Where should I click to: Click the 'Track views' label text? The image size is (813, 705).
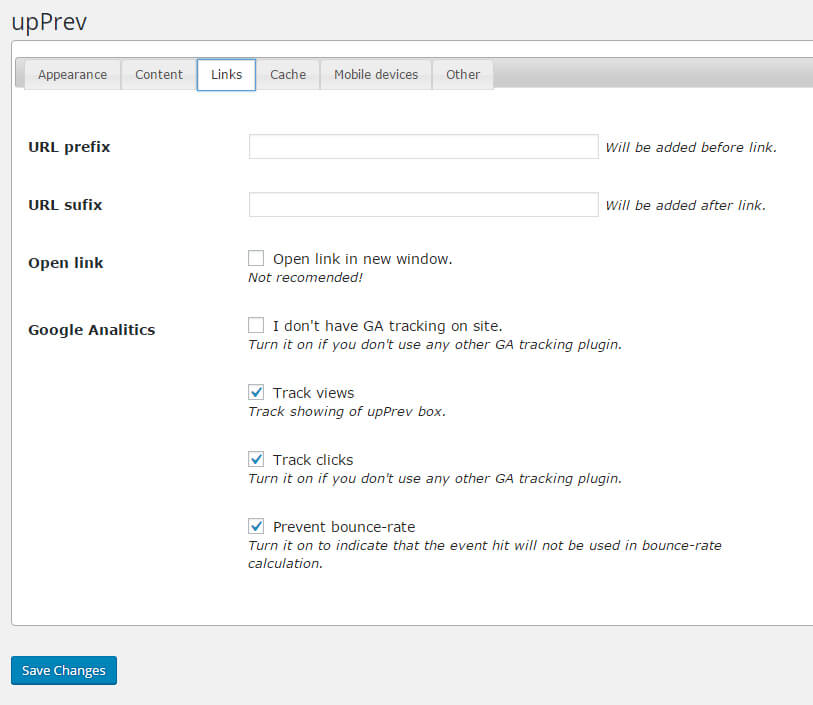pyautogui.click(x=313, y=393)
